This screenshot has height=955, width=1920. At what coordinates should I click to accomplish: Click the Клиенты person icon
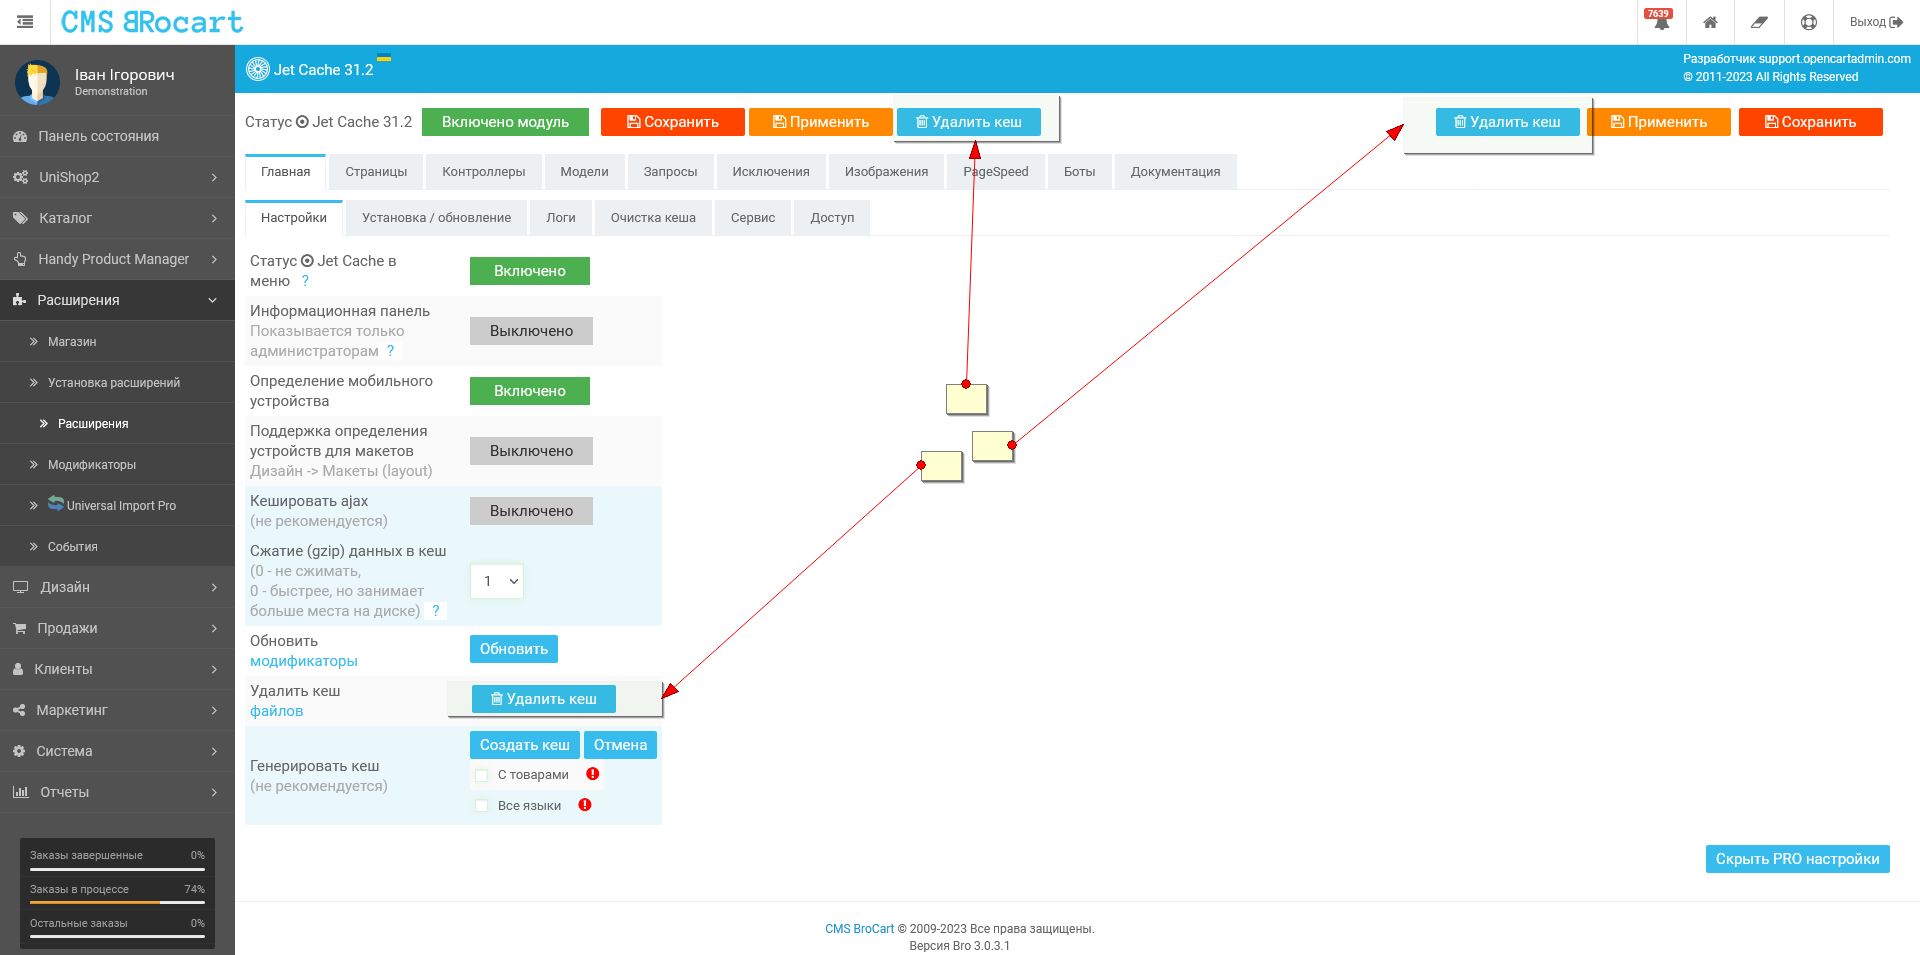[18, 669]
